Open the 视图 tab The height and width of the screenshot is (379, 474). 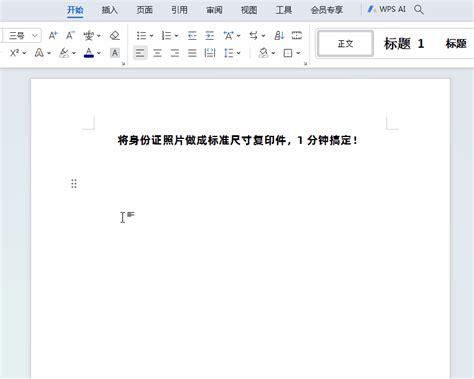click(x=249, y=10)
